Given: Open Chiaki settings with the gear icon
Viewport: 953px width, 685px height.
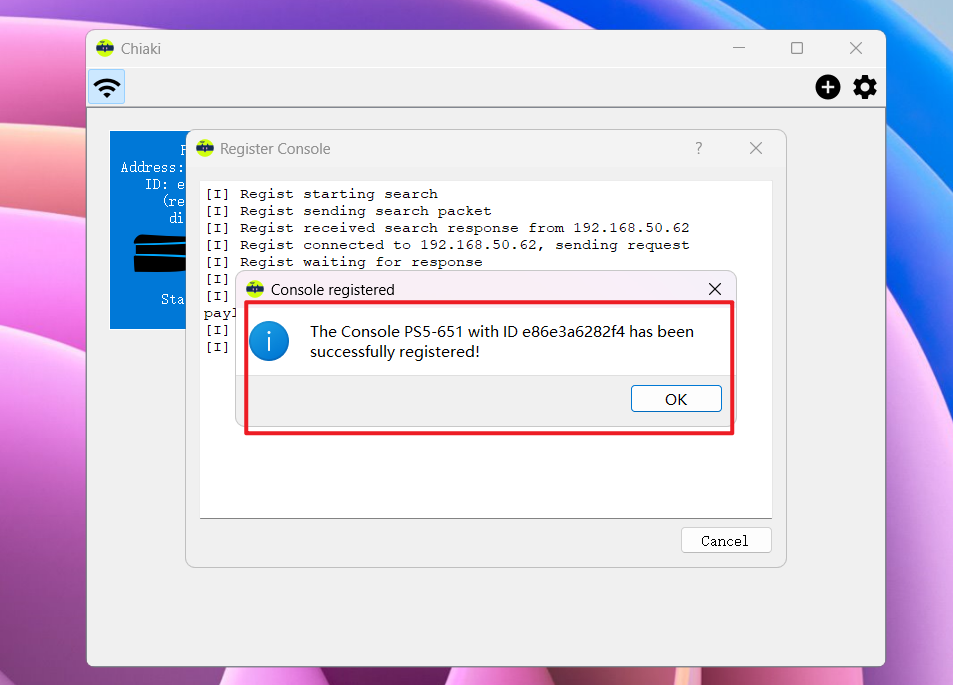Looking at the screenshot, I should pyautogui.click(x=864, y=87).
